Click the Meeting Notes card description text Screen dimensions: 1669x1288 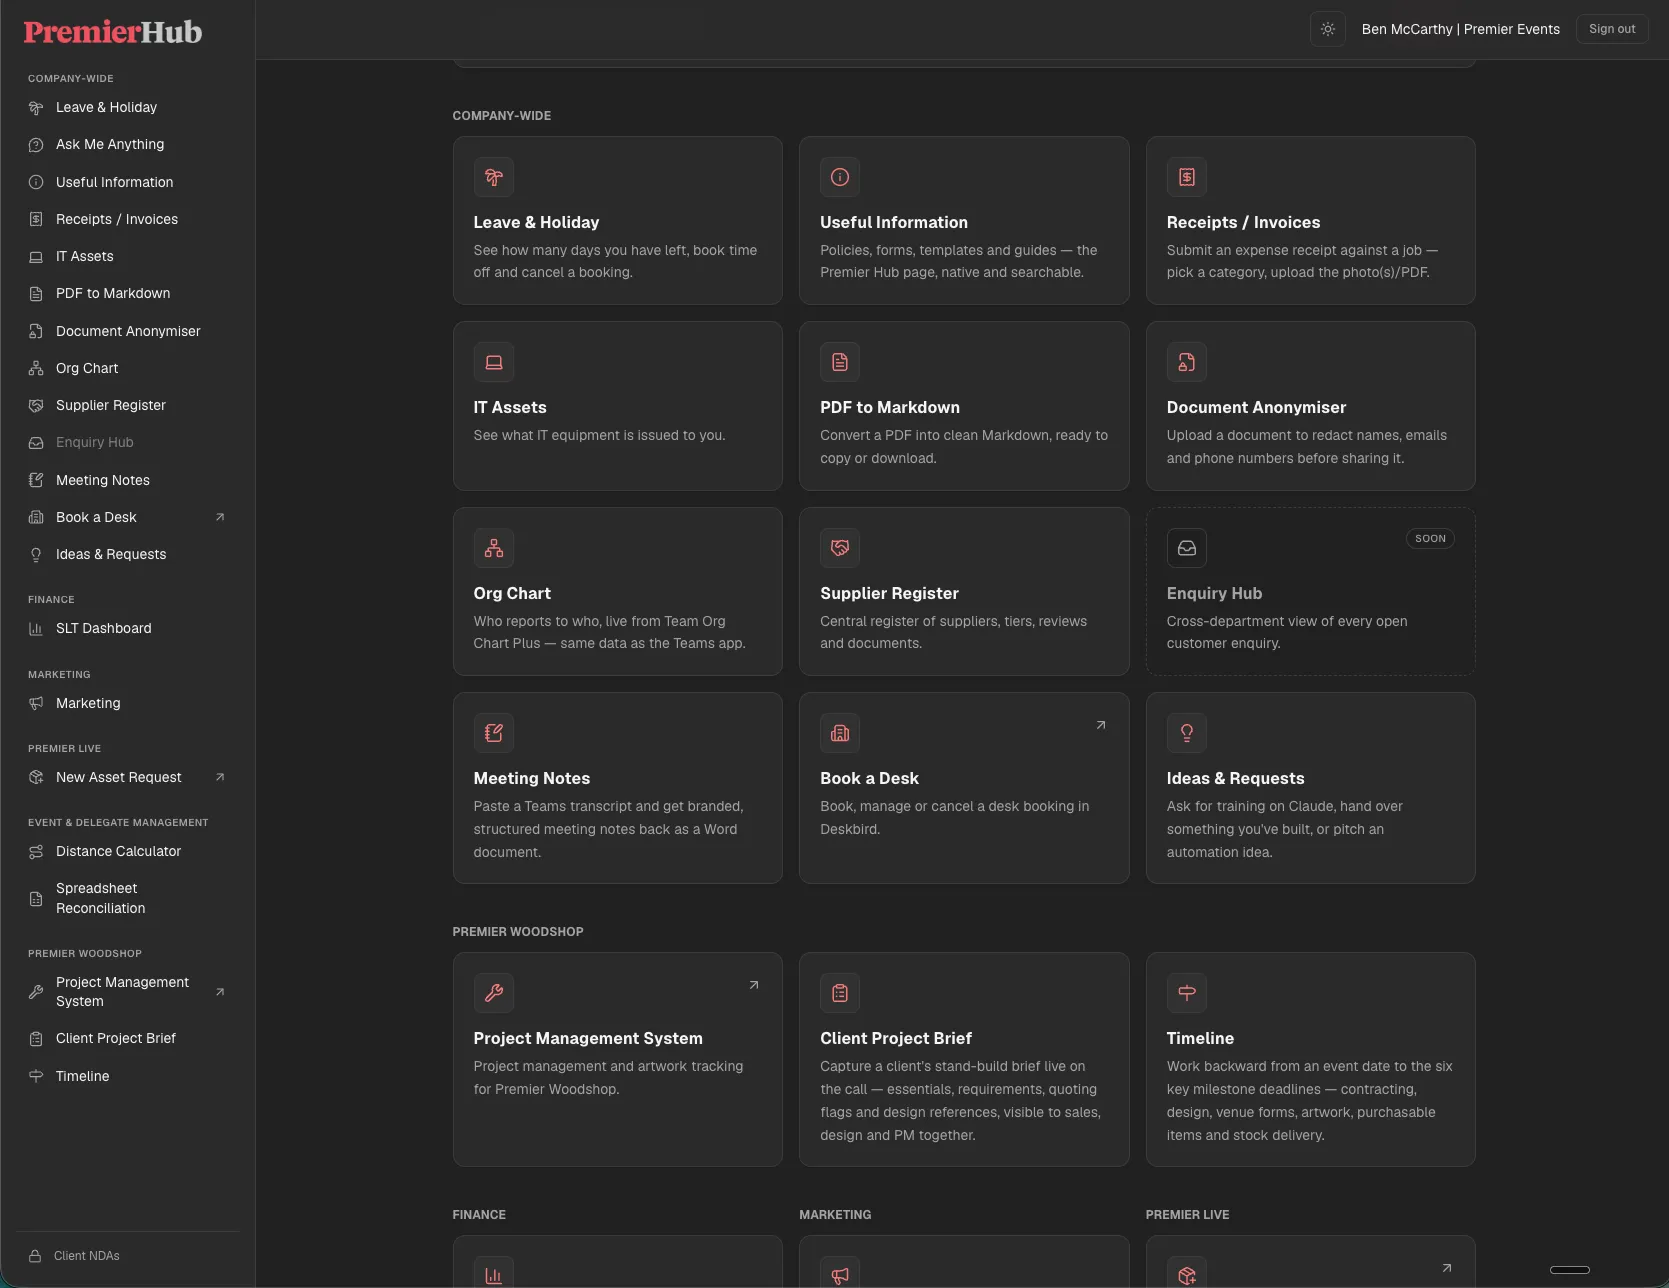(609, 829)
